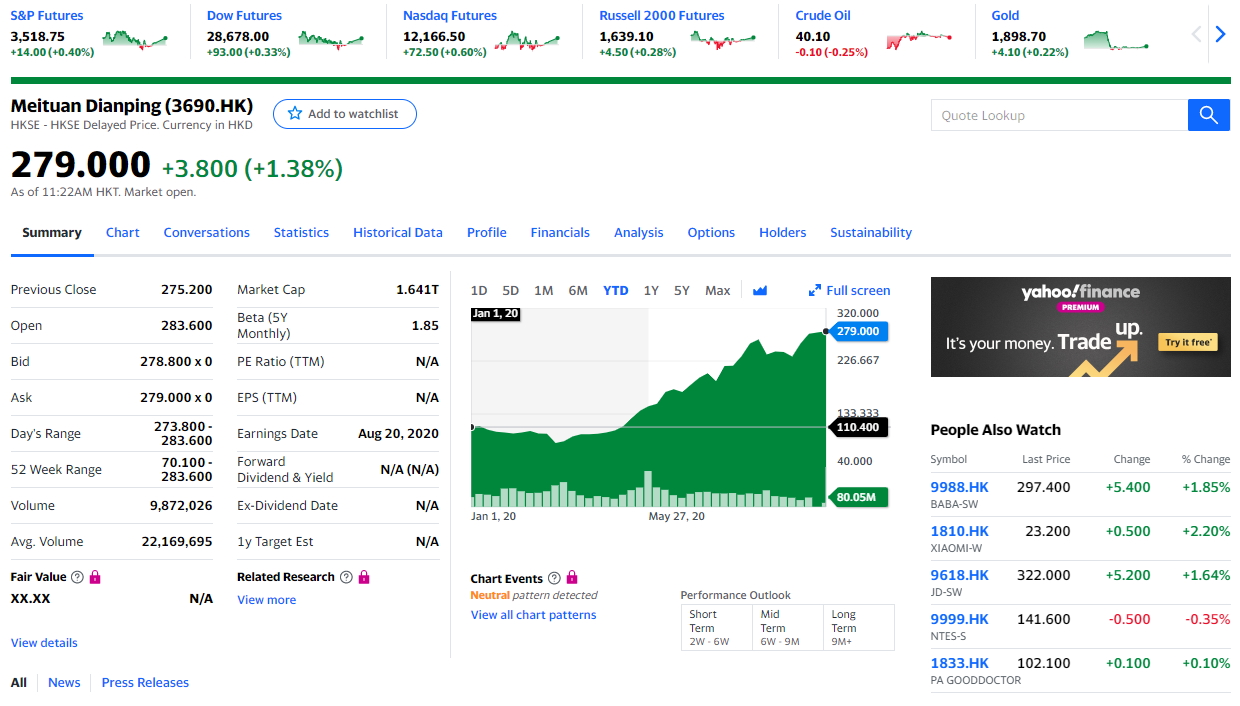Image resolution: width=1240 pixels, height=706 pixels.
Task: Open the 9988.HK Alibaba quote link
Action: click(959, 487)
